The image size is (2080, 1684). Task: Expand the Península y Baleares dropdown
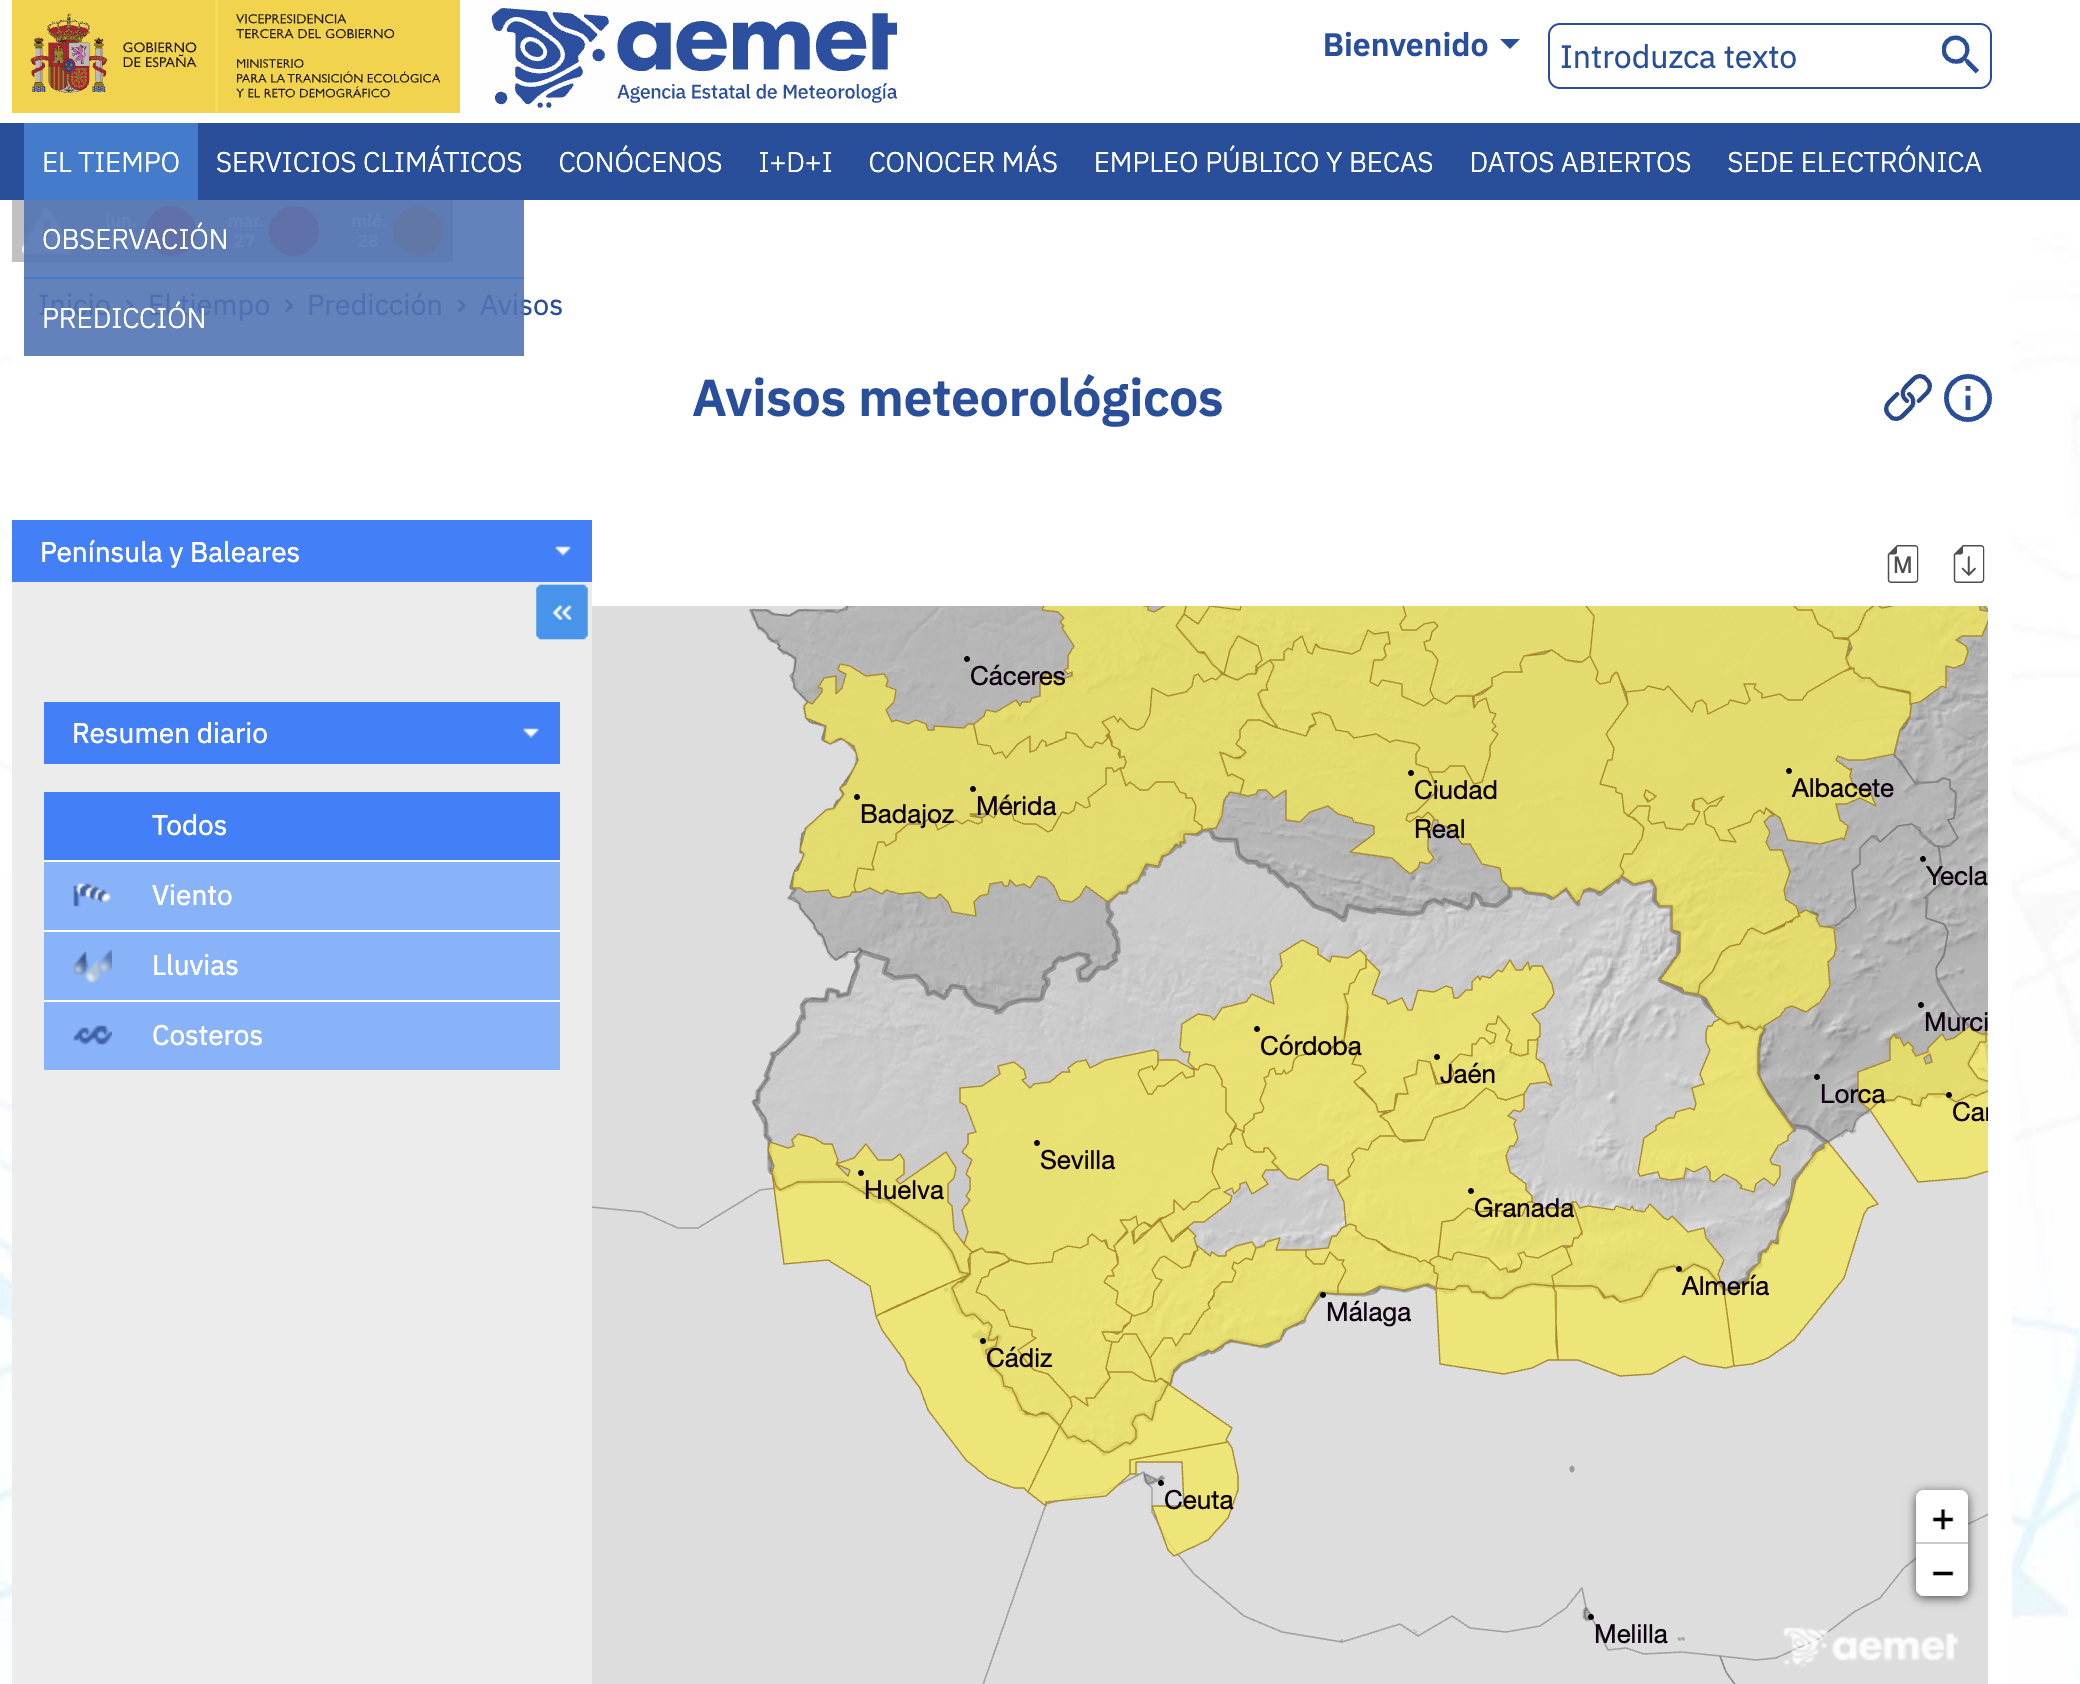[x=301, y=552]
